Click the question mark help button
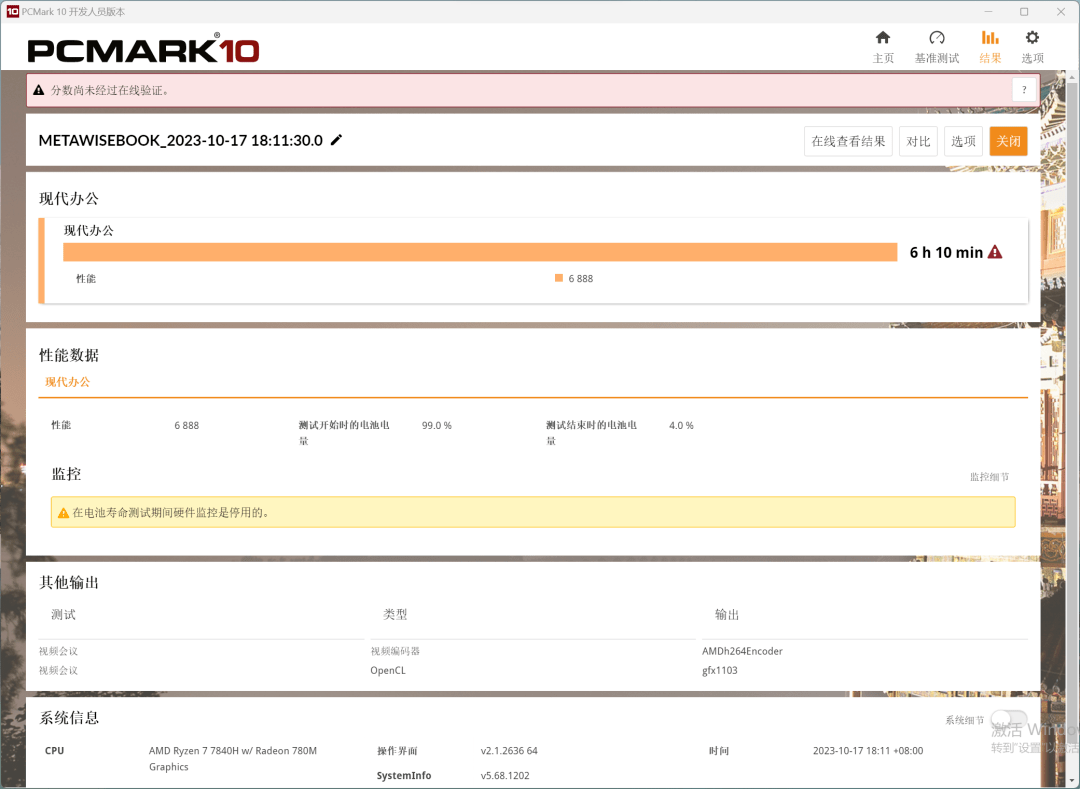The height and width of the screenshot is (789, 1080). tap(1024, 90)
